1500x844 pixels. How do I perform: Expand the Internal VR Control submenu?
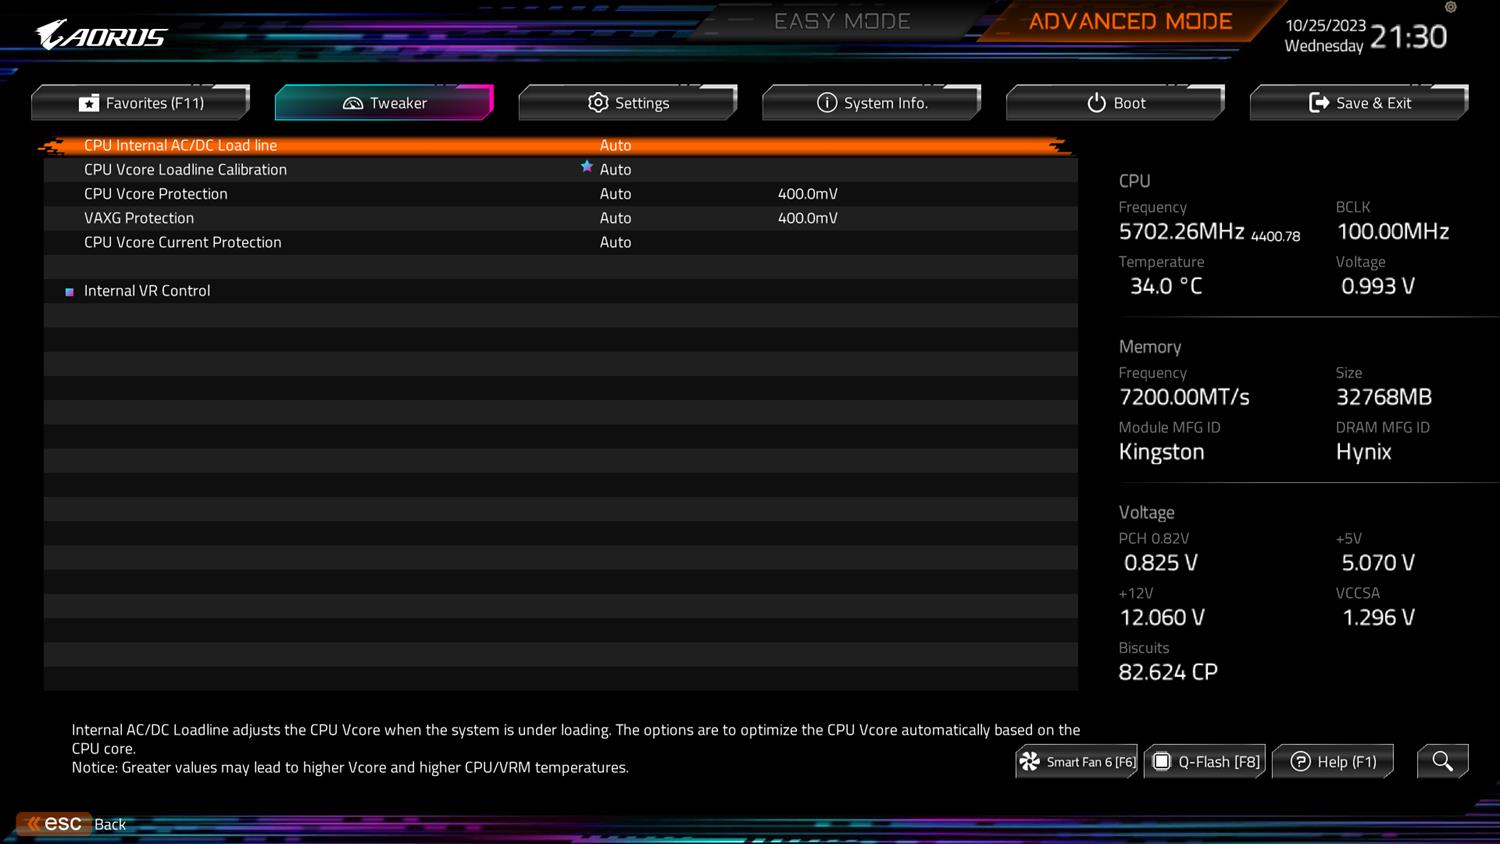click(147, 291)
